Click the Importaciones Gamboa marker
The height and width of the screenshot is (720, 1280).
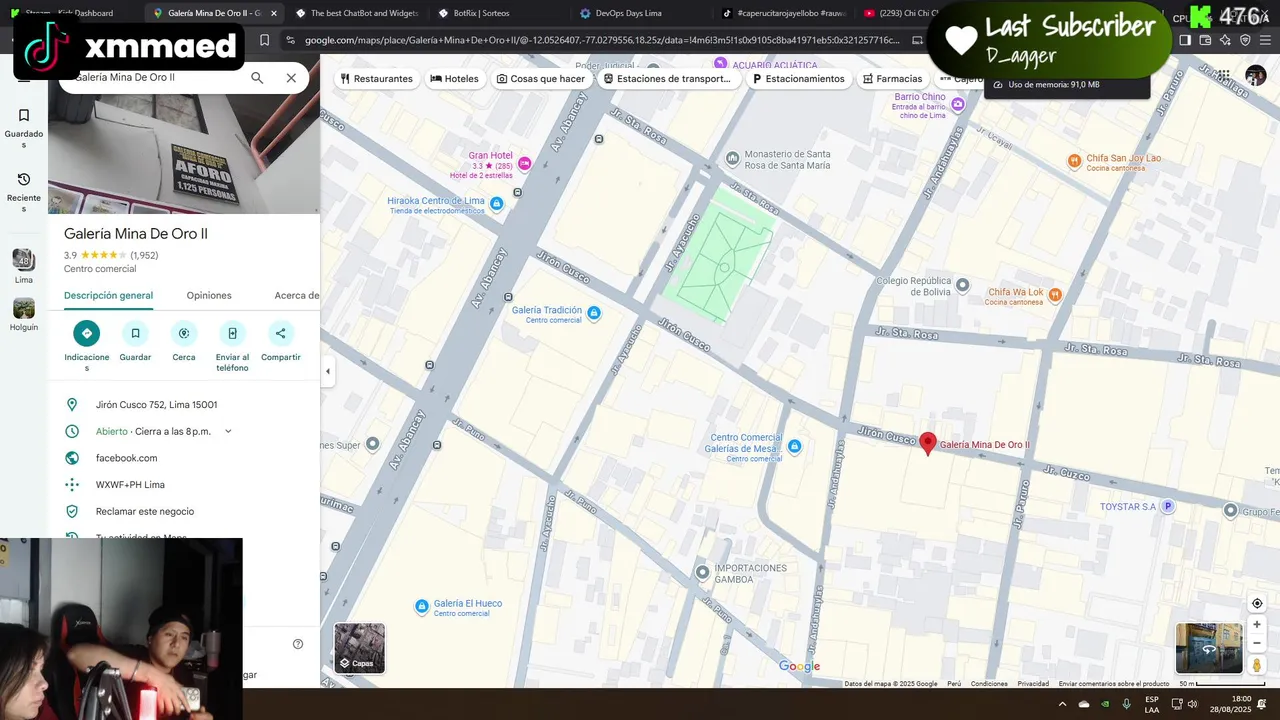pyautogui.click(x=702, y=573)
